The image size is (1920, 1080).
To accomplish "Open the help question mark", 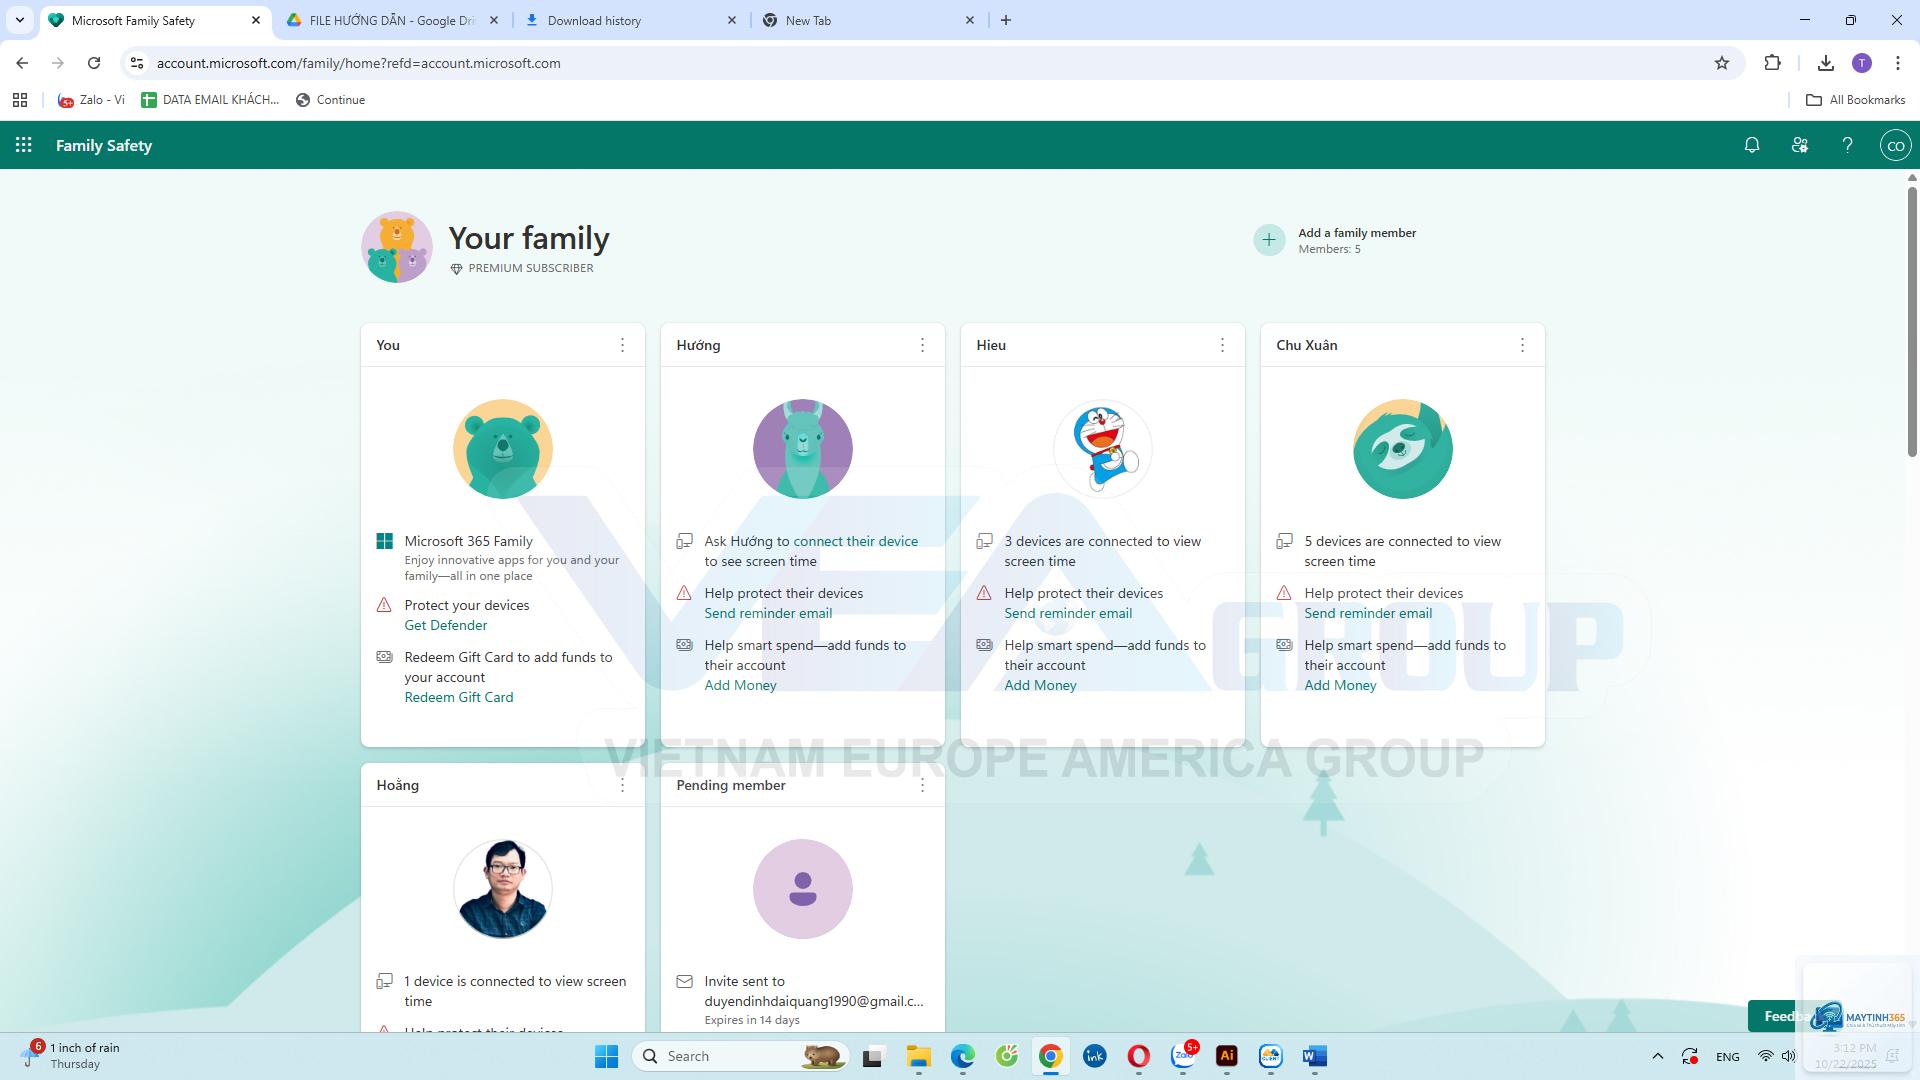I will pyautogui.click(x=1848, y=145).
